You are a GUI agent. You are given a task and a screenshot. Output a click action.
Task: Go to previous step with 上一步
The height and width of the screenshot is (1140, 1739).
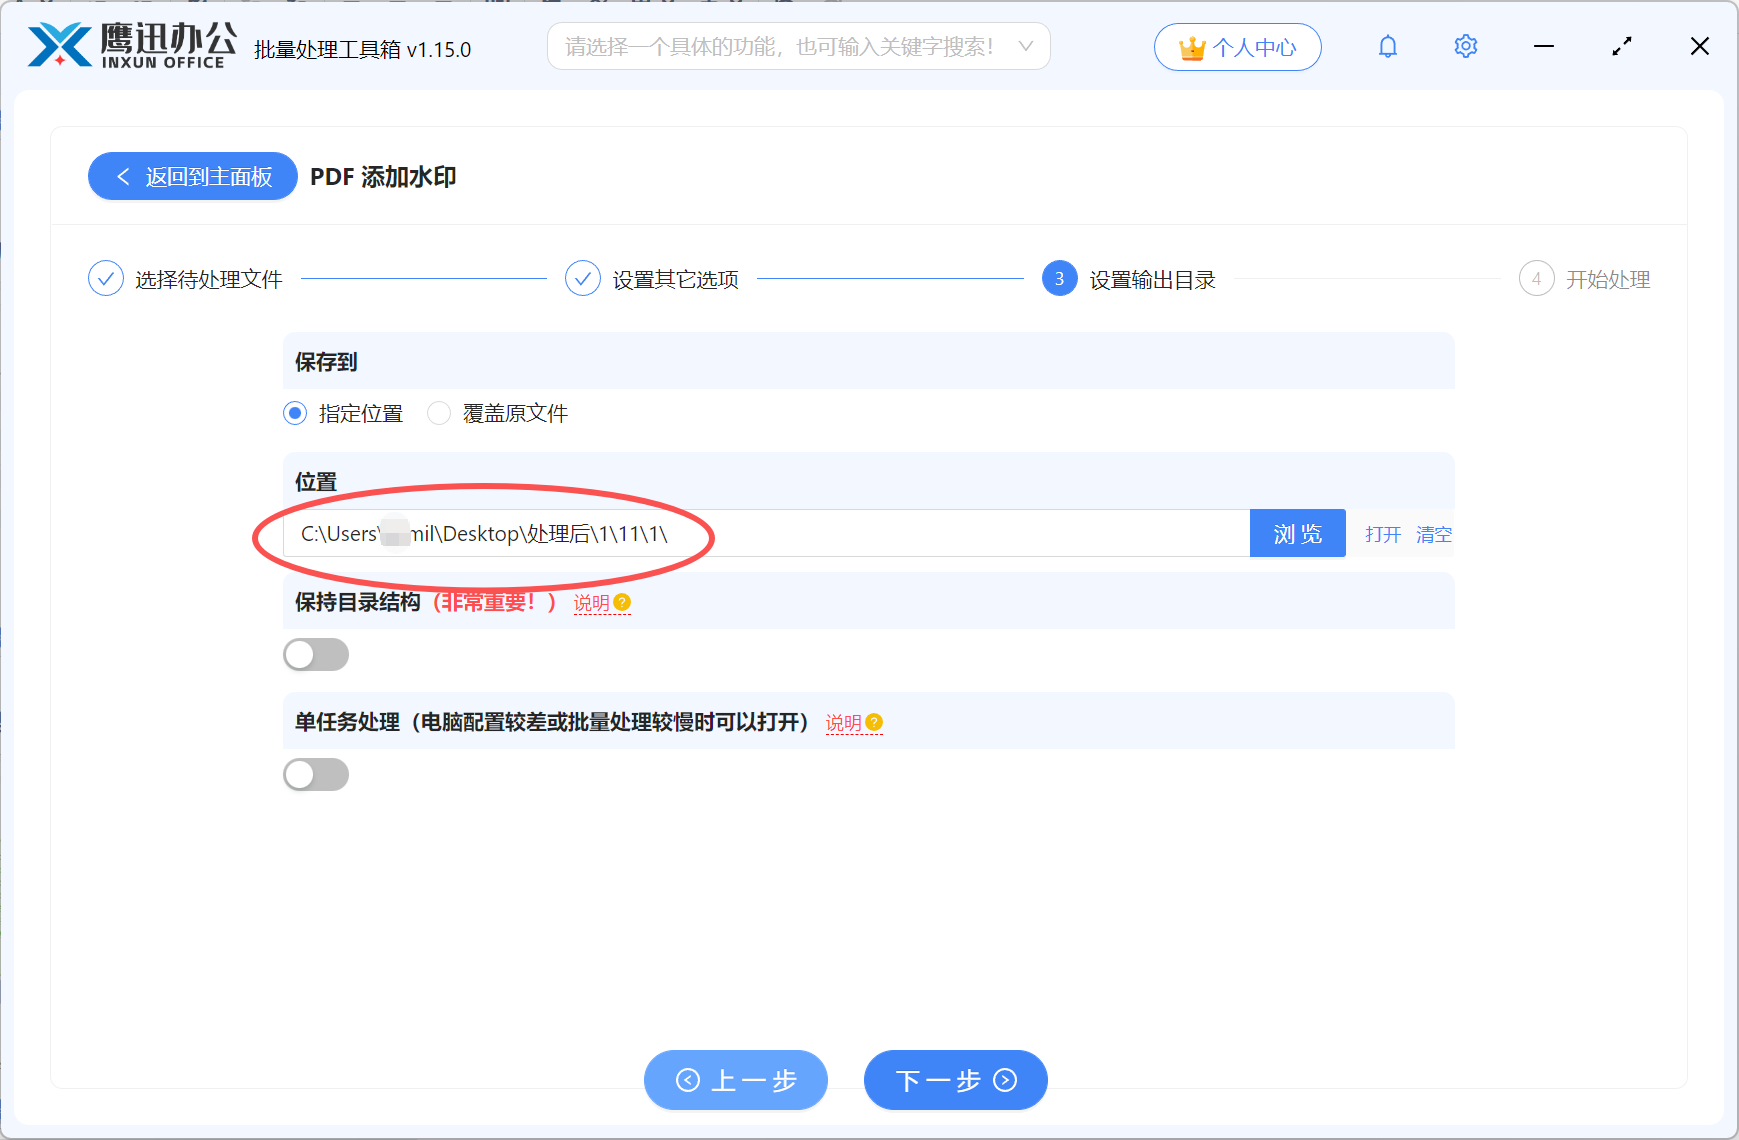click(736, 1080)
